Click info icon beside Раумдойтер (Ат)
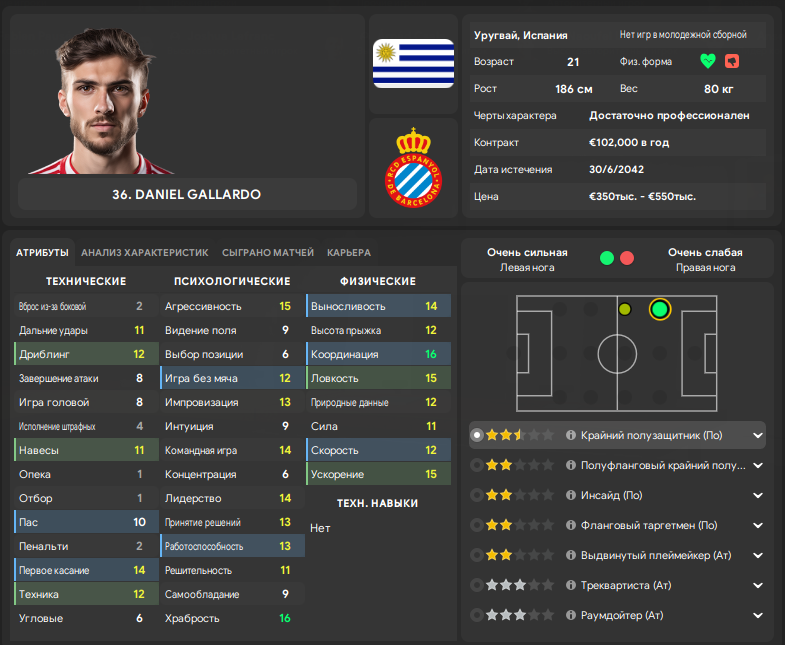Screen dimensions: 785x645 (x=570, y=615)
